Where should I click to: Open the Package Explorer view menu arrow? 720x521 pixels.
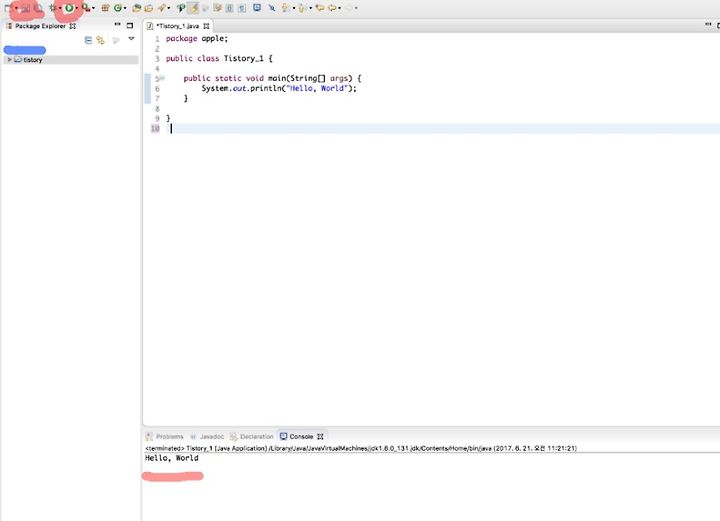click(x=131, y=39)
